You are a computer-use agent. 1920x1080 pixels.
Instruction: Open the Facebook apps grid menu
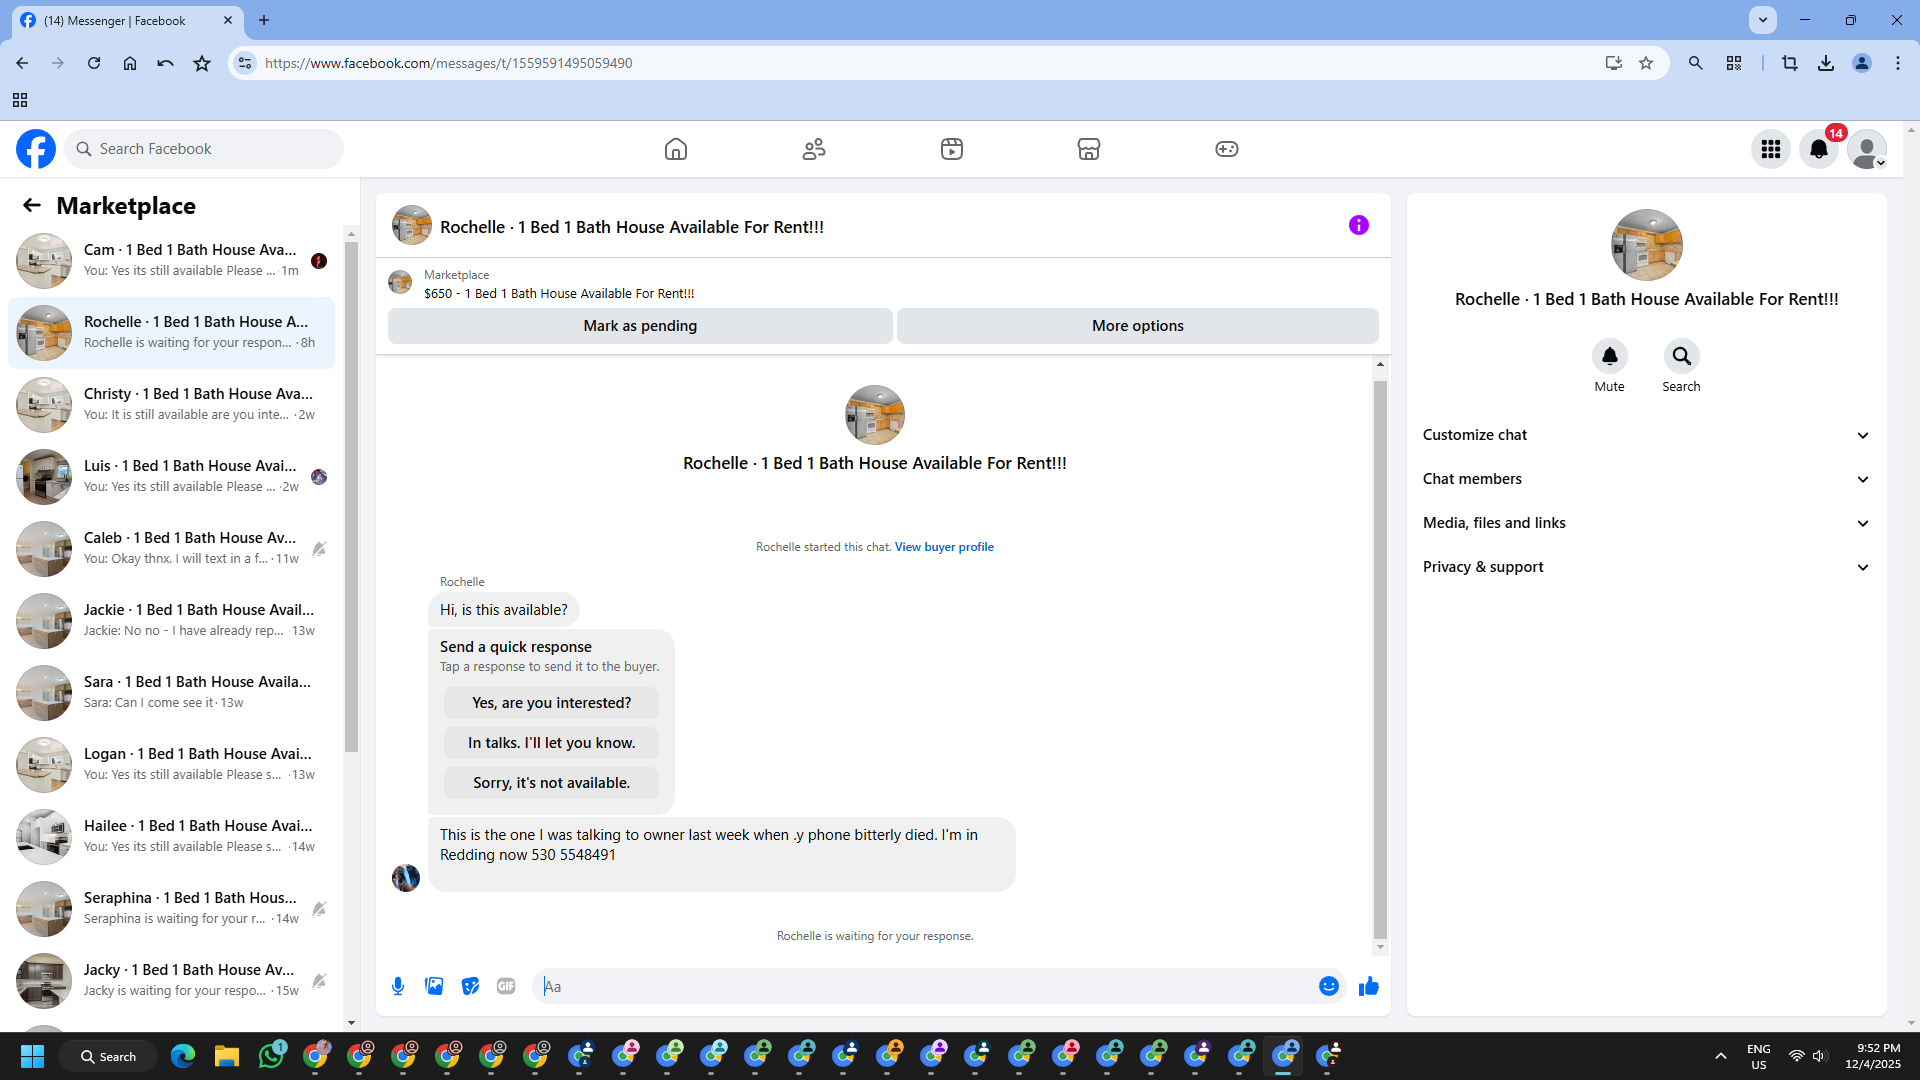tap(1770, 149)
